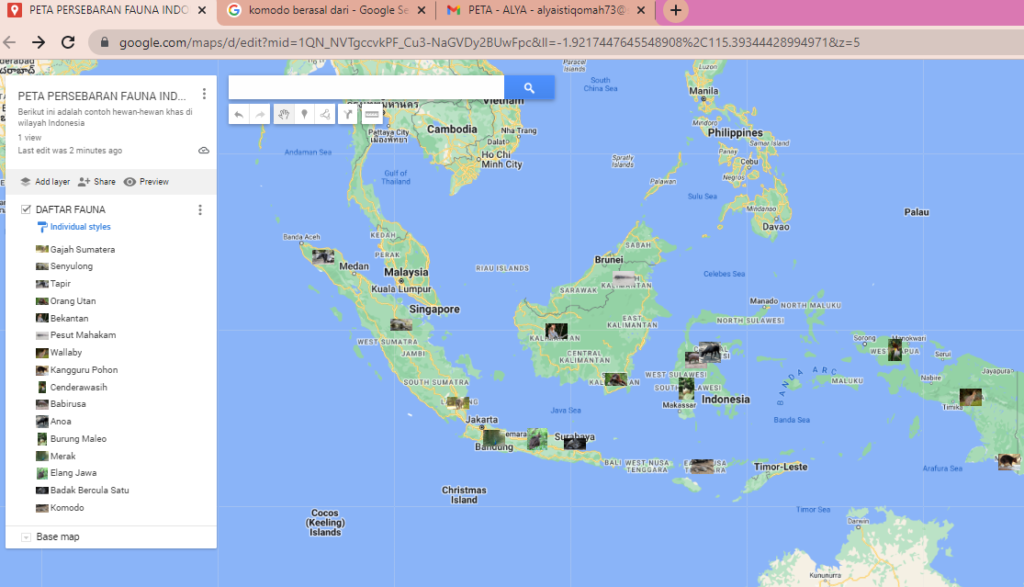Image resolution: width=1024 pixels, height=587 pixels.
Task: Click the blue map search button
Action: [x=529, y=88]
